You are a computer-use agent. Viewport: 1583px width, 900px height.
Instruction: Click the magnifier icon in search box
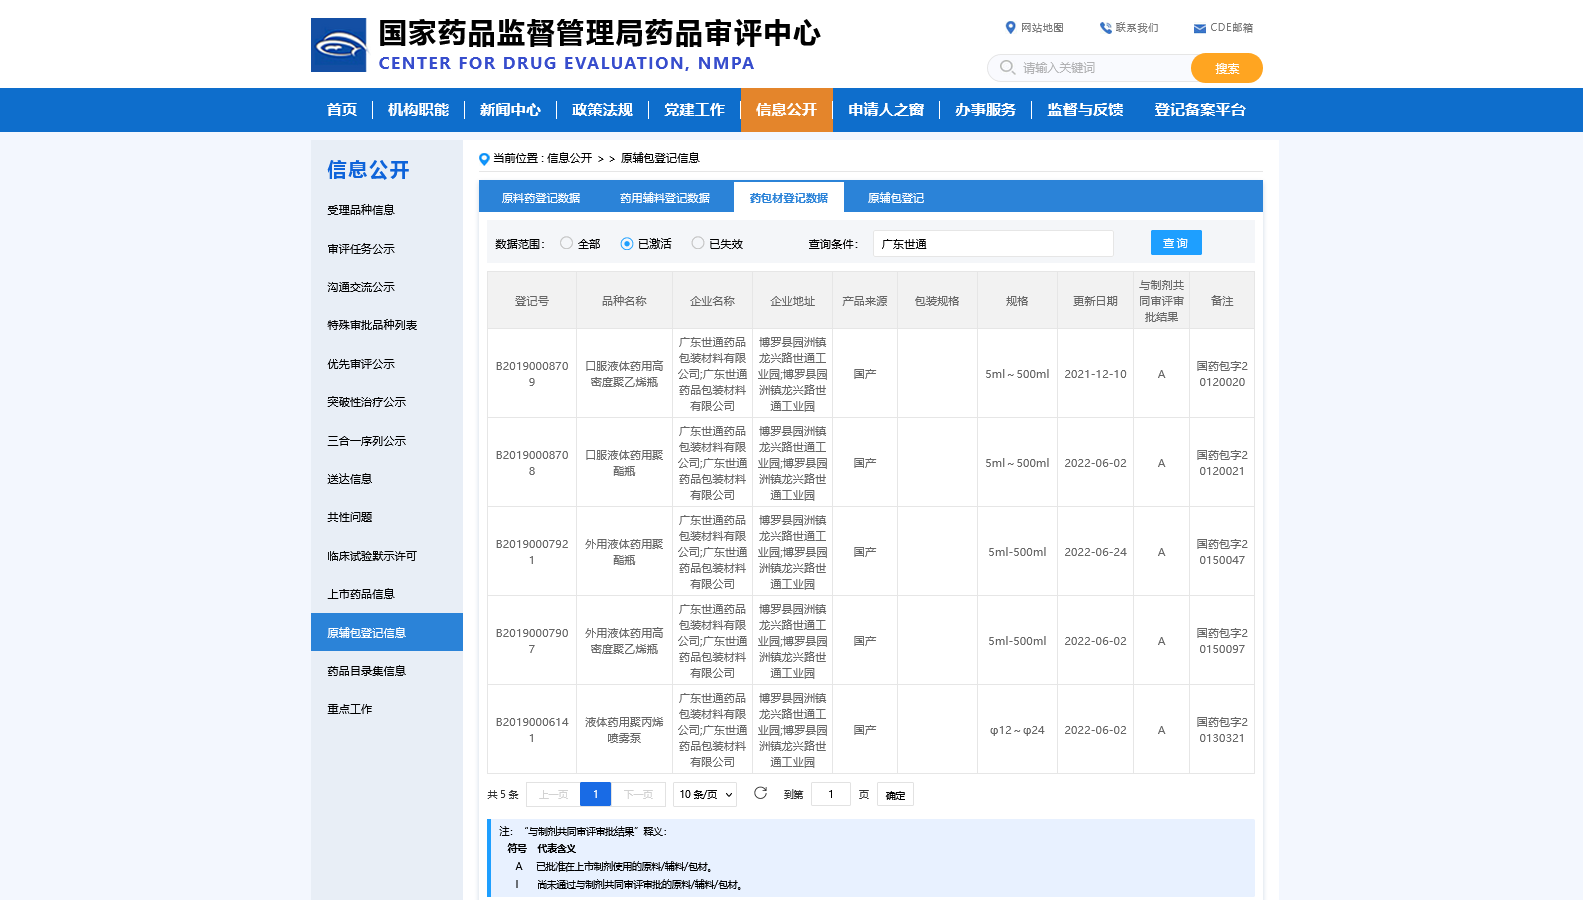click(1007, 68)
